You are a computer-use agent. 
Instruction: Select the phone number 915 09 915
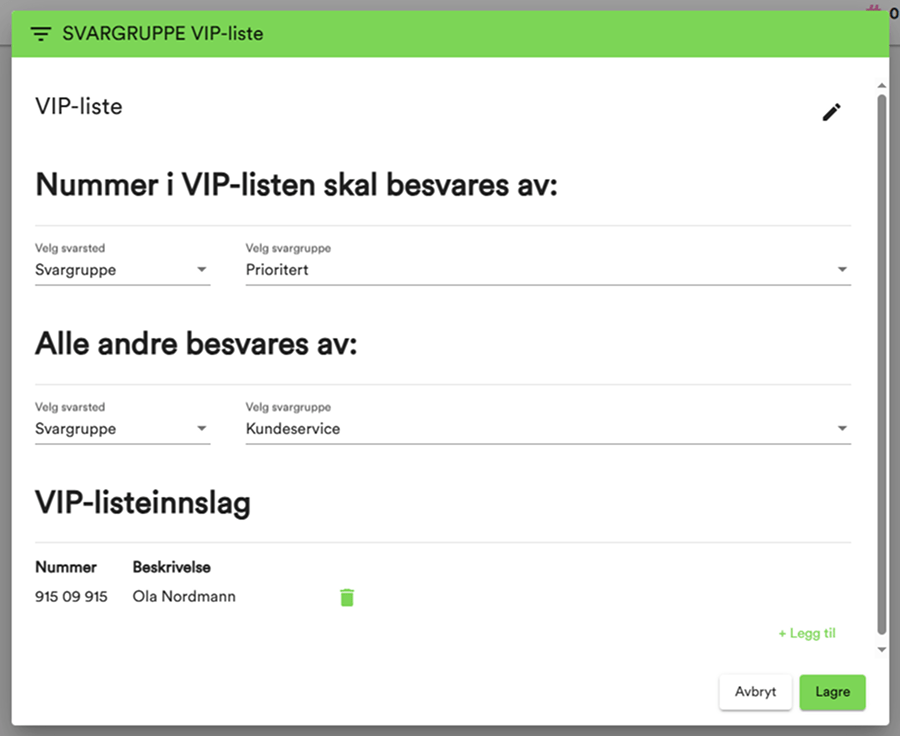[72, 596]
